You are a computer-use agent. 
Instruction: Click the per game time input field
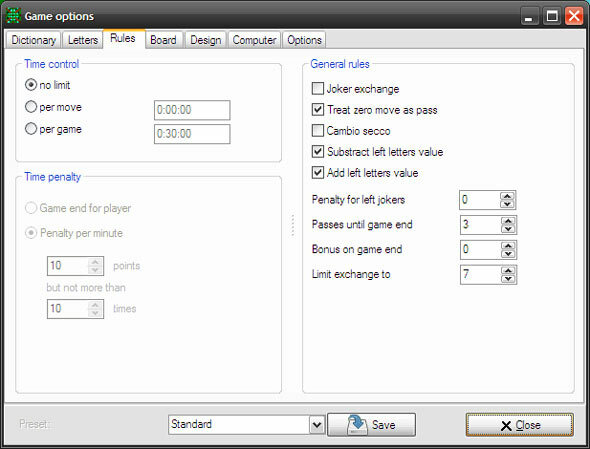click(192, 134)
